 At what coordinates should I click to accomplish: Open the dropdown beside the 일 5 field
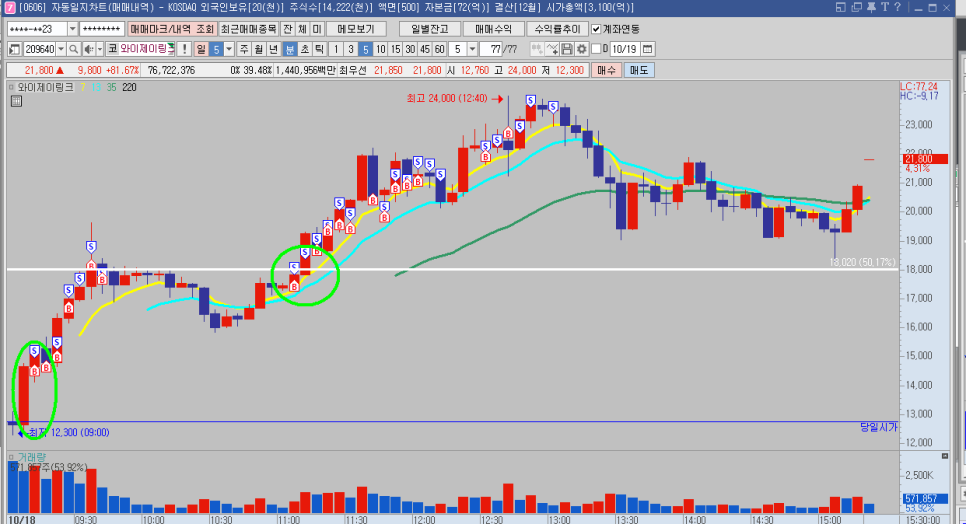229,49
